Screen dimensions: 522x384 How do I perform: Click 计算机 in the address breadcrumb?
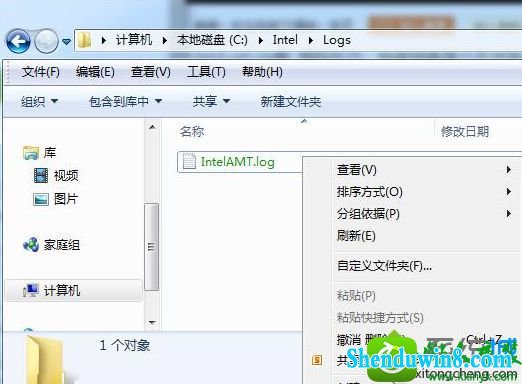134,40
